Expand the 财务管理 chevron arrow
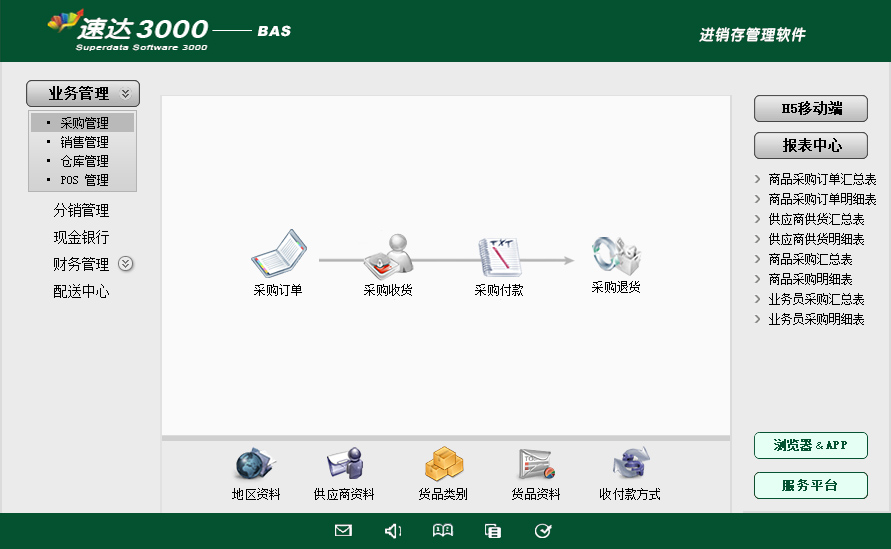891x549 pixels. point(126,264)
